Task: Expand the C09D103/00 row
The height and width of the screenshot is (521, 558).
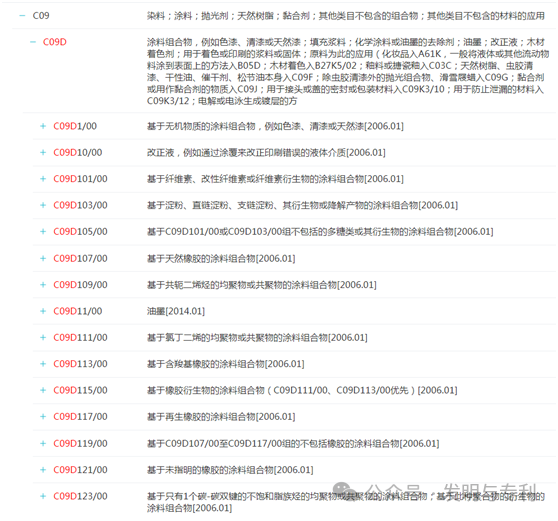Action: click(x=43, y=205)
